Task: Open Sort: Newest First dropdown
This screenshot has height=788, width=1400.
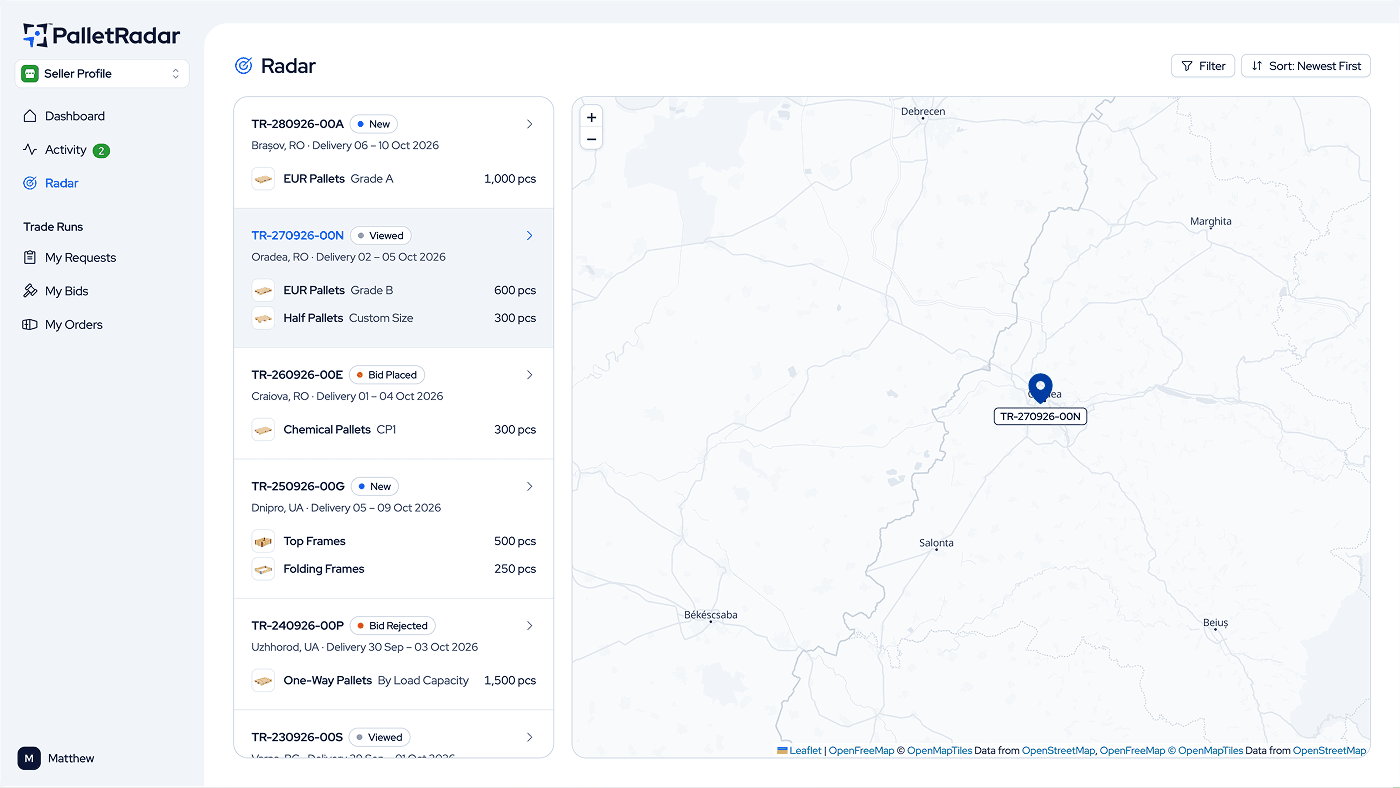Action: coord(1306,66)
